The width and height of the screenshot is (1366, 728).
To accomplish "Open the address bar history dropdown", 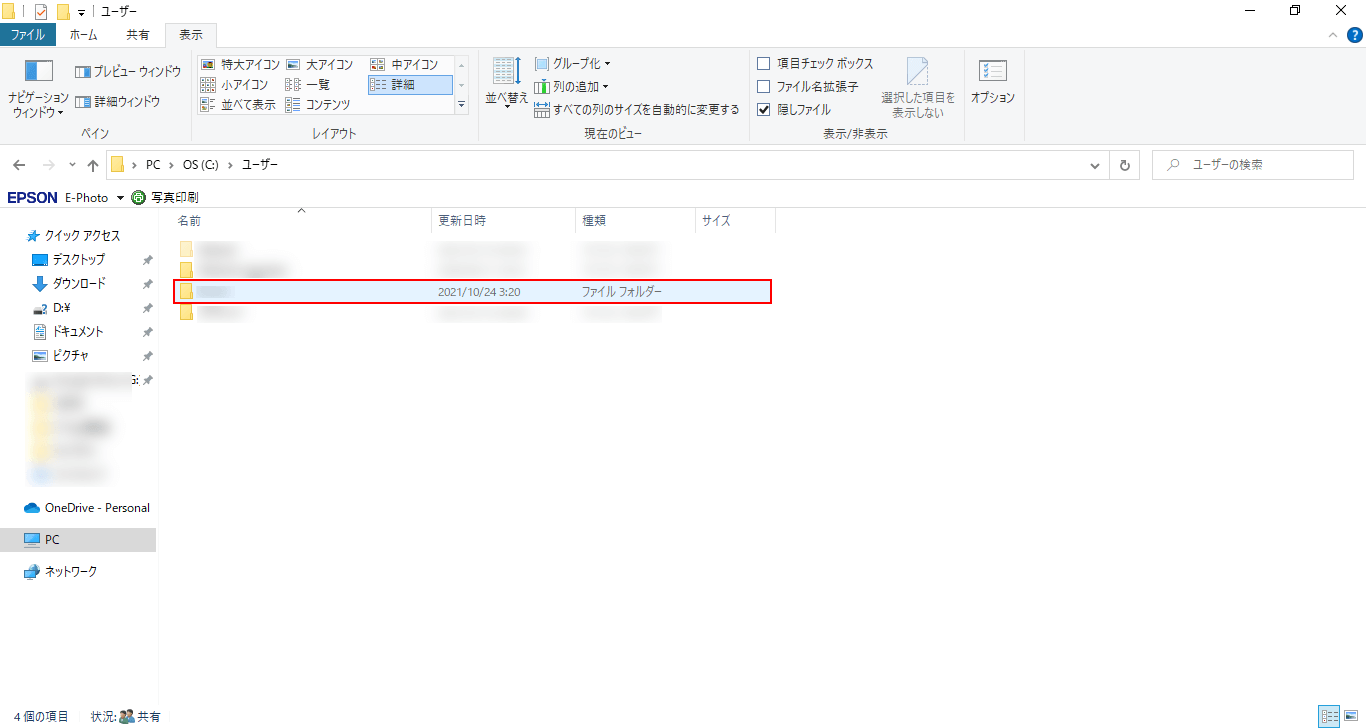I will (1095, 165).
